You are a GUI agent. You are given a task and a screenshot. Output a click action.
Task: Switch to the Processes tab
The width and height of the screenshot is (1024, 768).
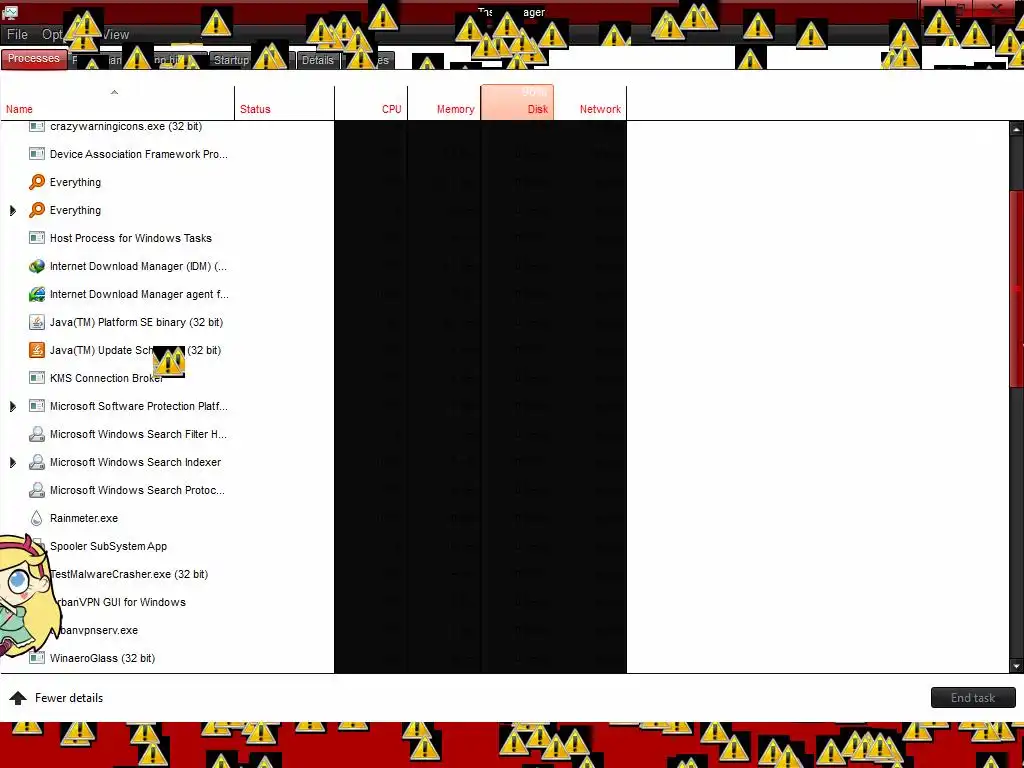click(x=34, y=59)
